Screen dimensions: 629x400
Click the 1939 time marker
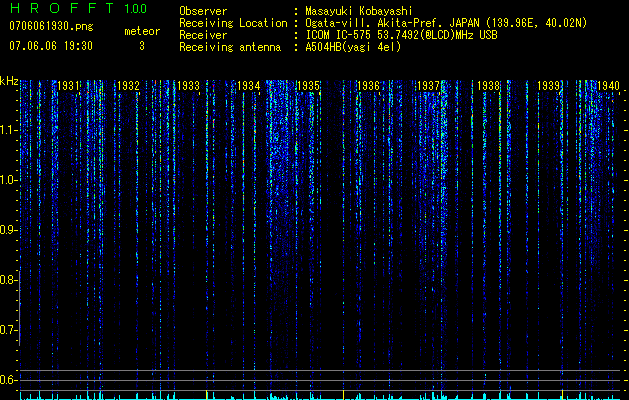[x=548, y=86]
